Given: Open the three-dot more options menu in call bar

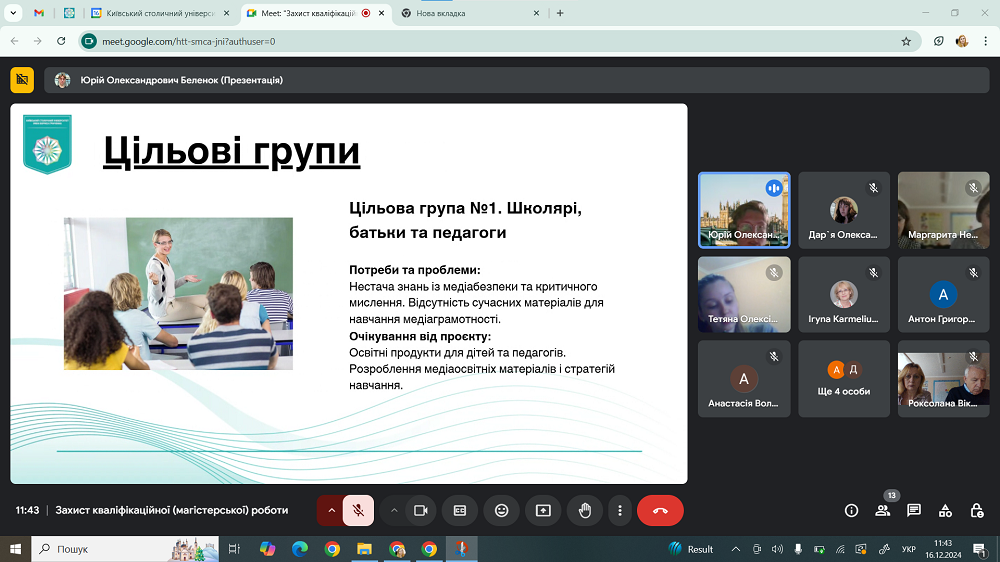Looking at the screenshot, I should (621, 510).
